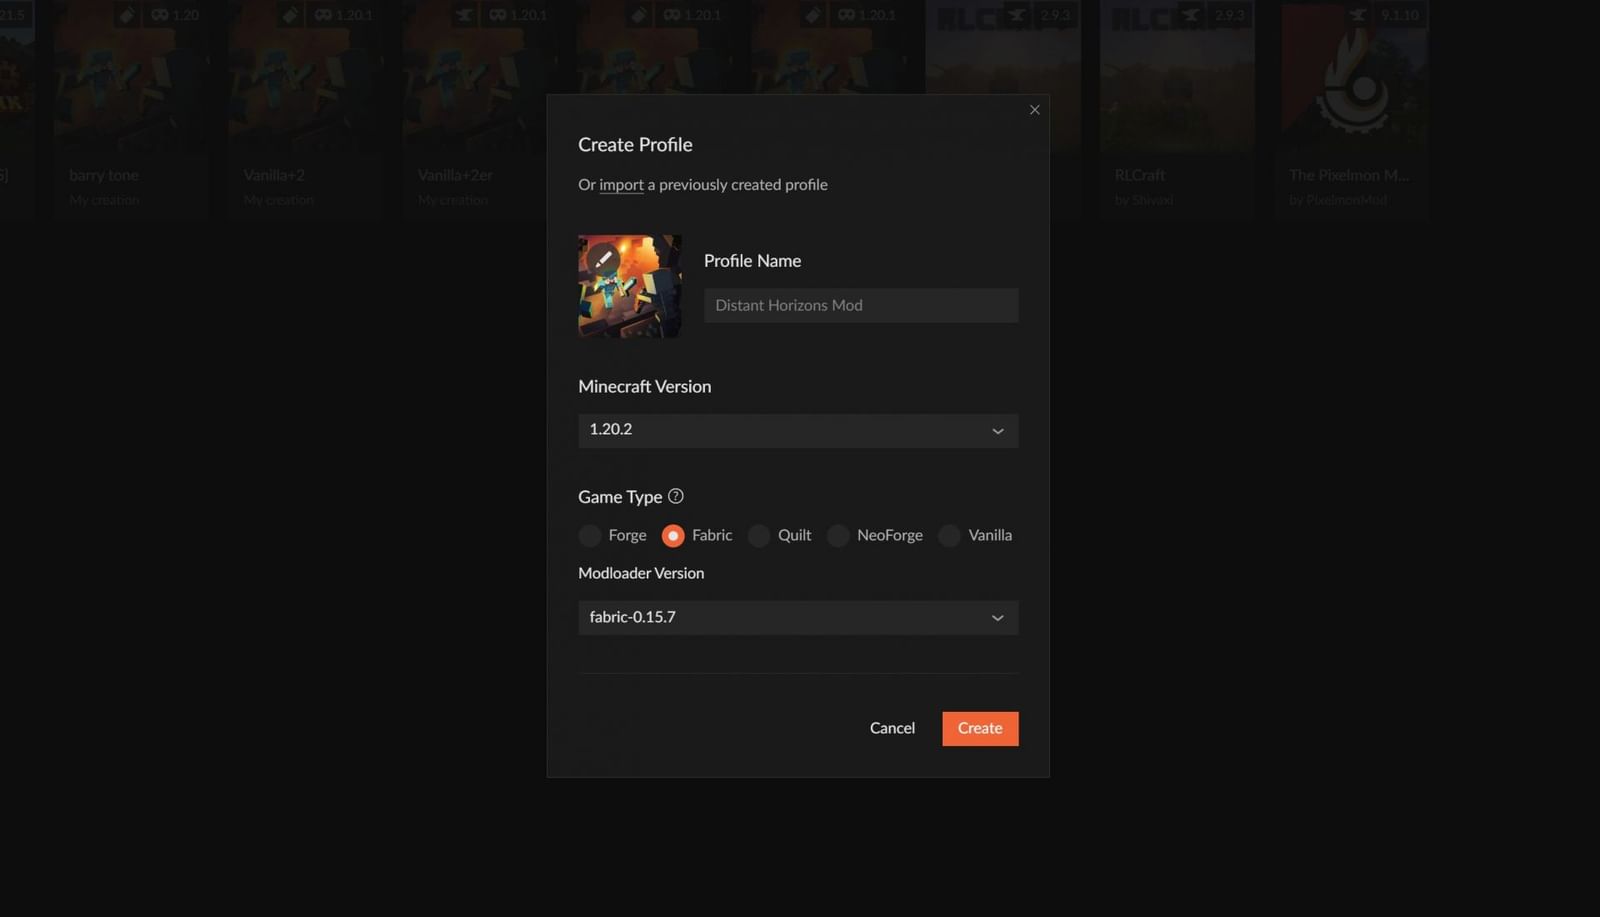This screenshot has height=917, width=1600.
Task: Click the anvil icon showing 2.9.3 on RLCraft
Action: coord(1192,15)
